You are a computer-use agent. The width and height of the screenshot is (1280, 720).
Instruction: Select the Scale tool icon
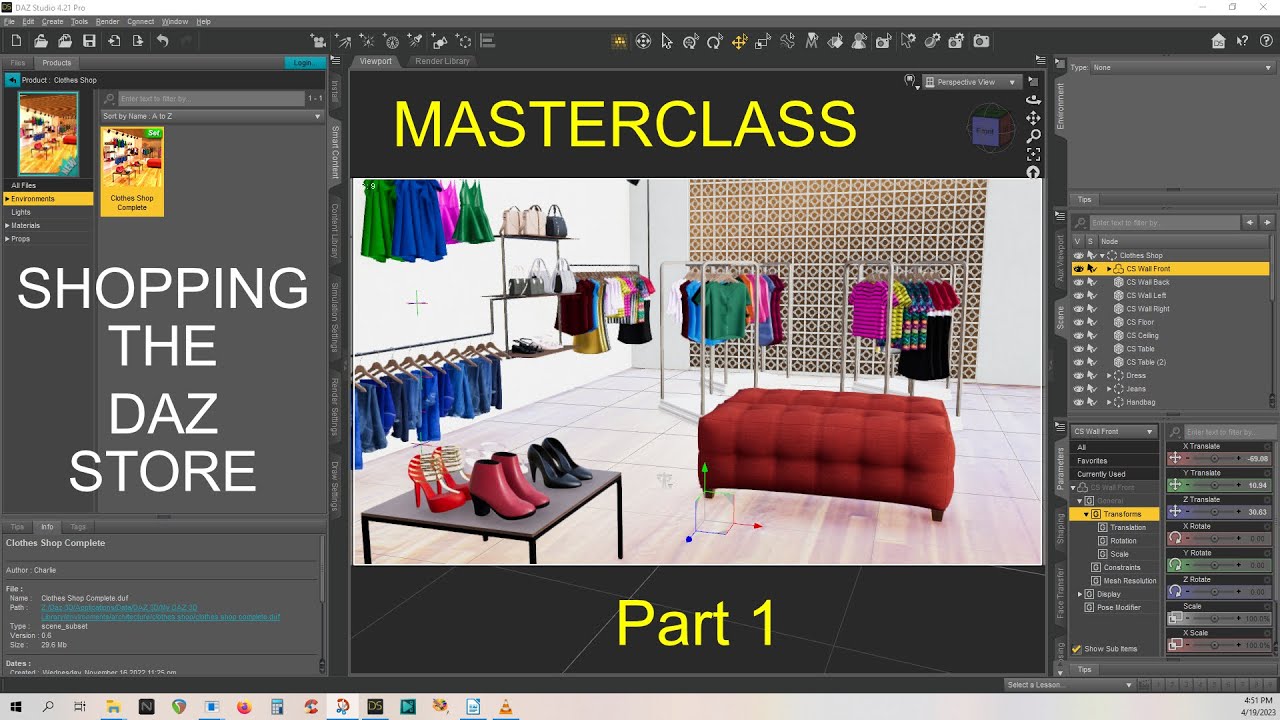763,41
